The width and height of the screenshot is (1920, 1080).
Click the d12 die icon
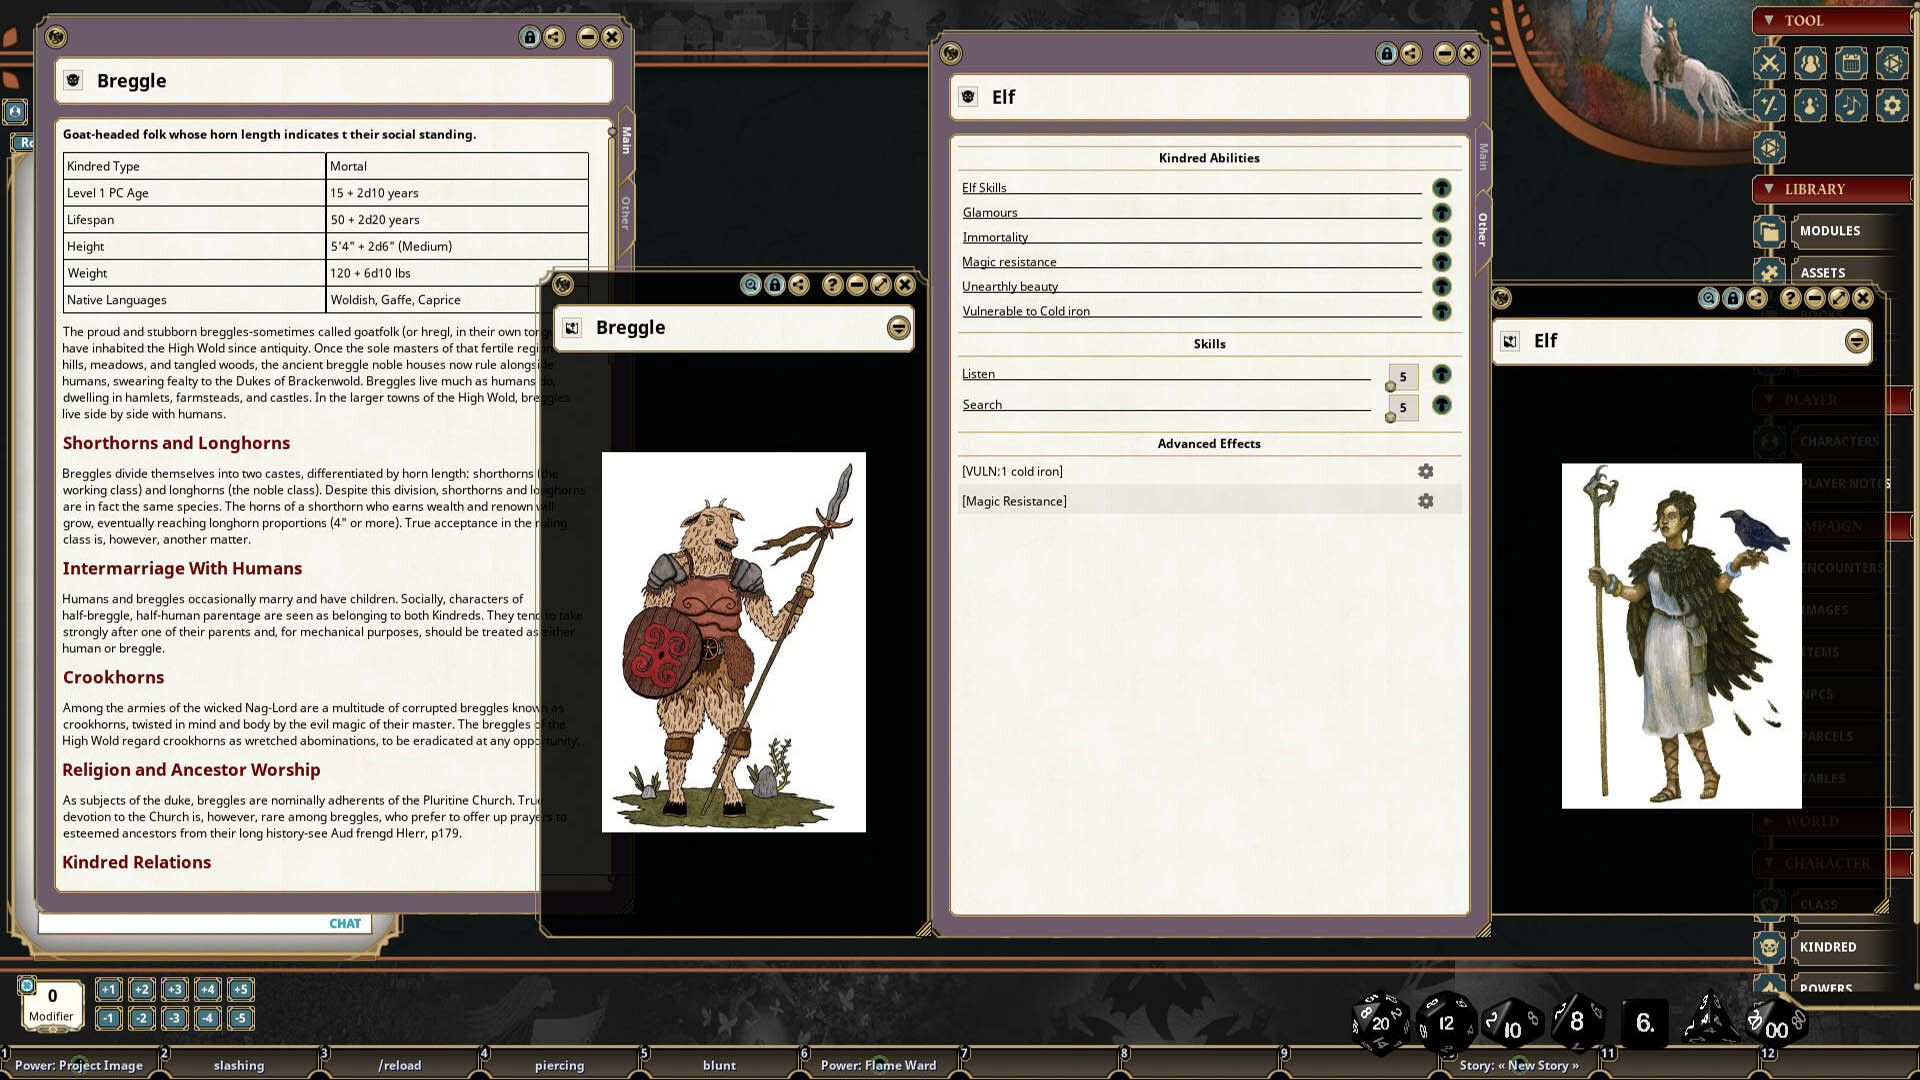point(1446,1022)
